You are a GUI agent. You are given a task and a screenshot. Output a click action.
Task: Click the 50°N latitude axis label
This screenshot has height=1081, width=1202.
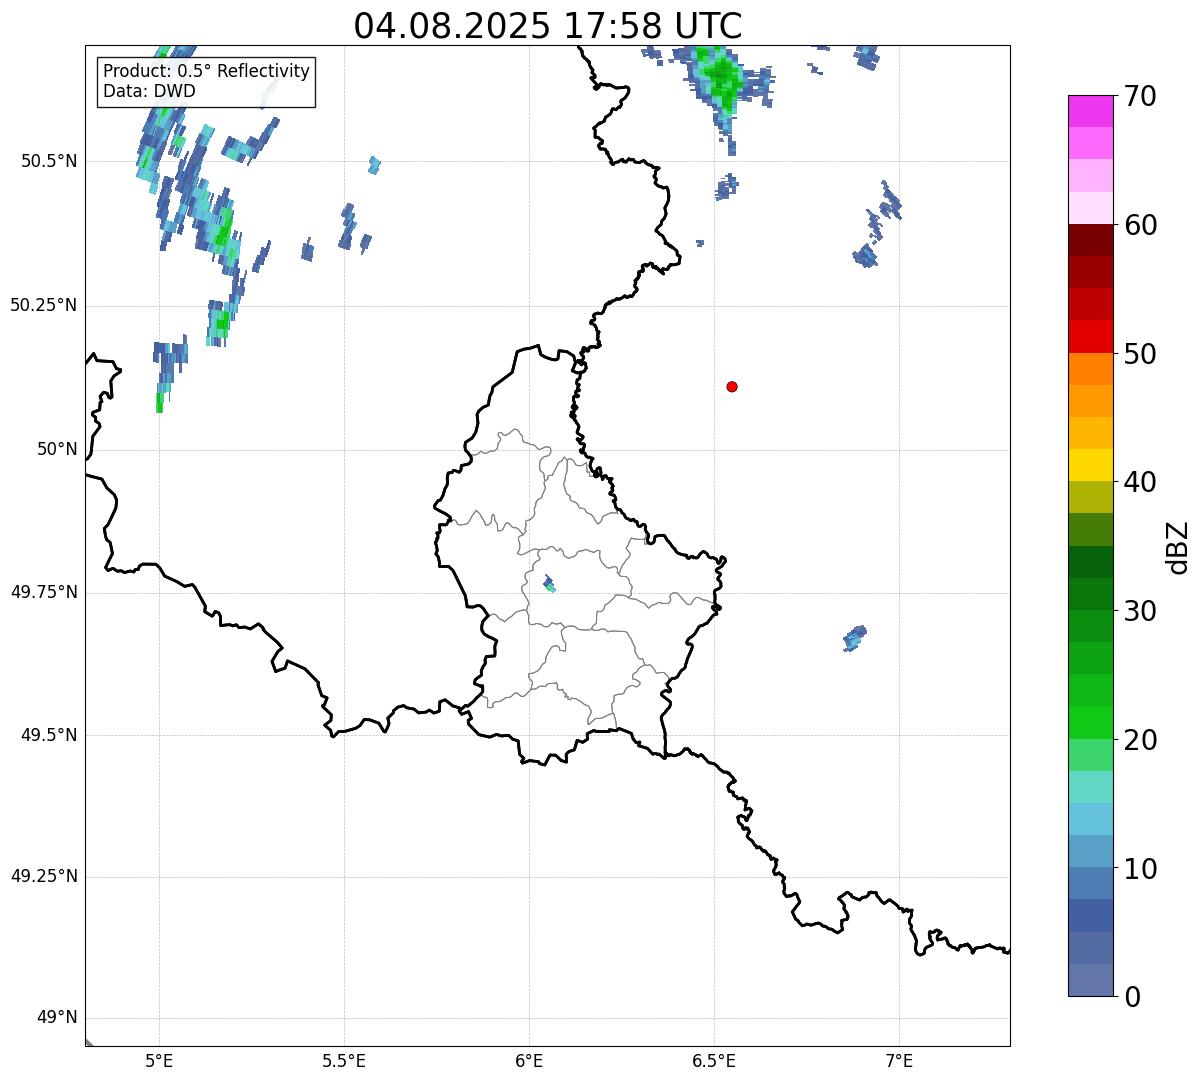(57, 449)
